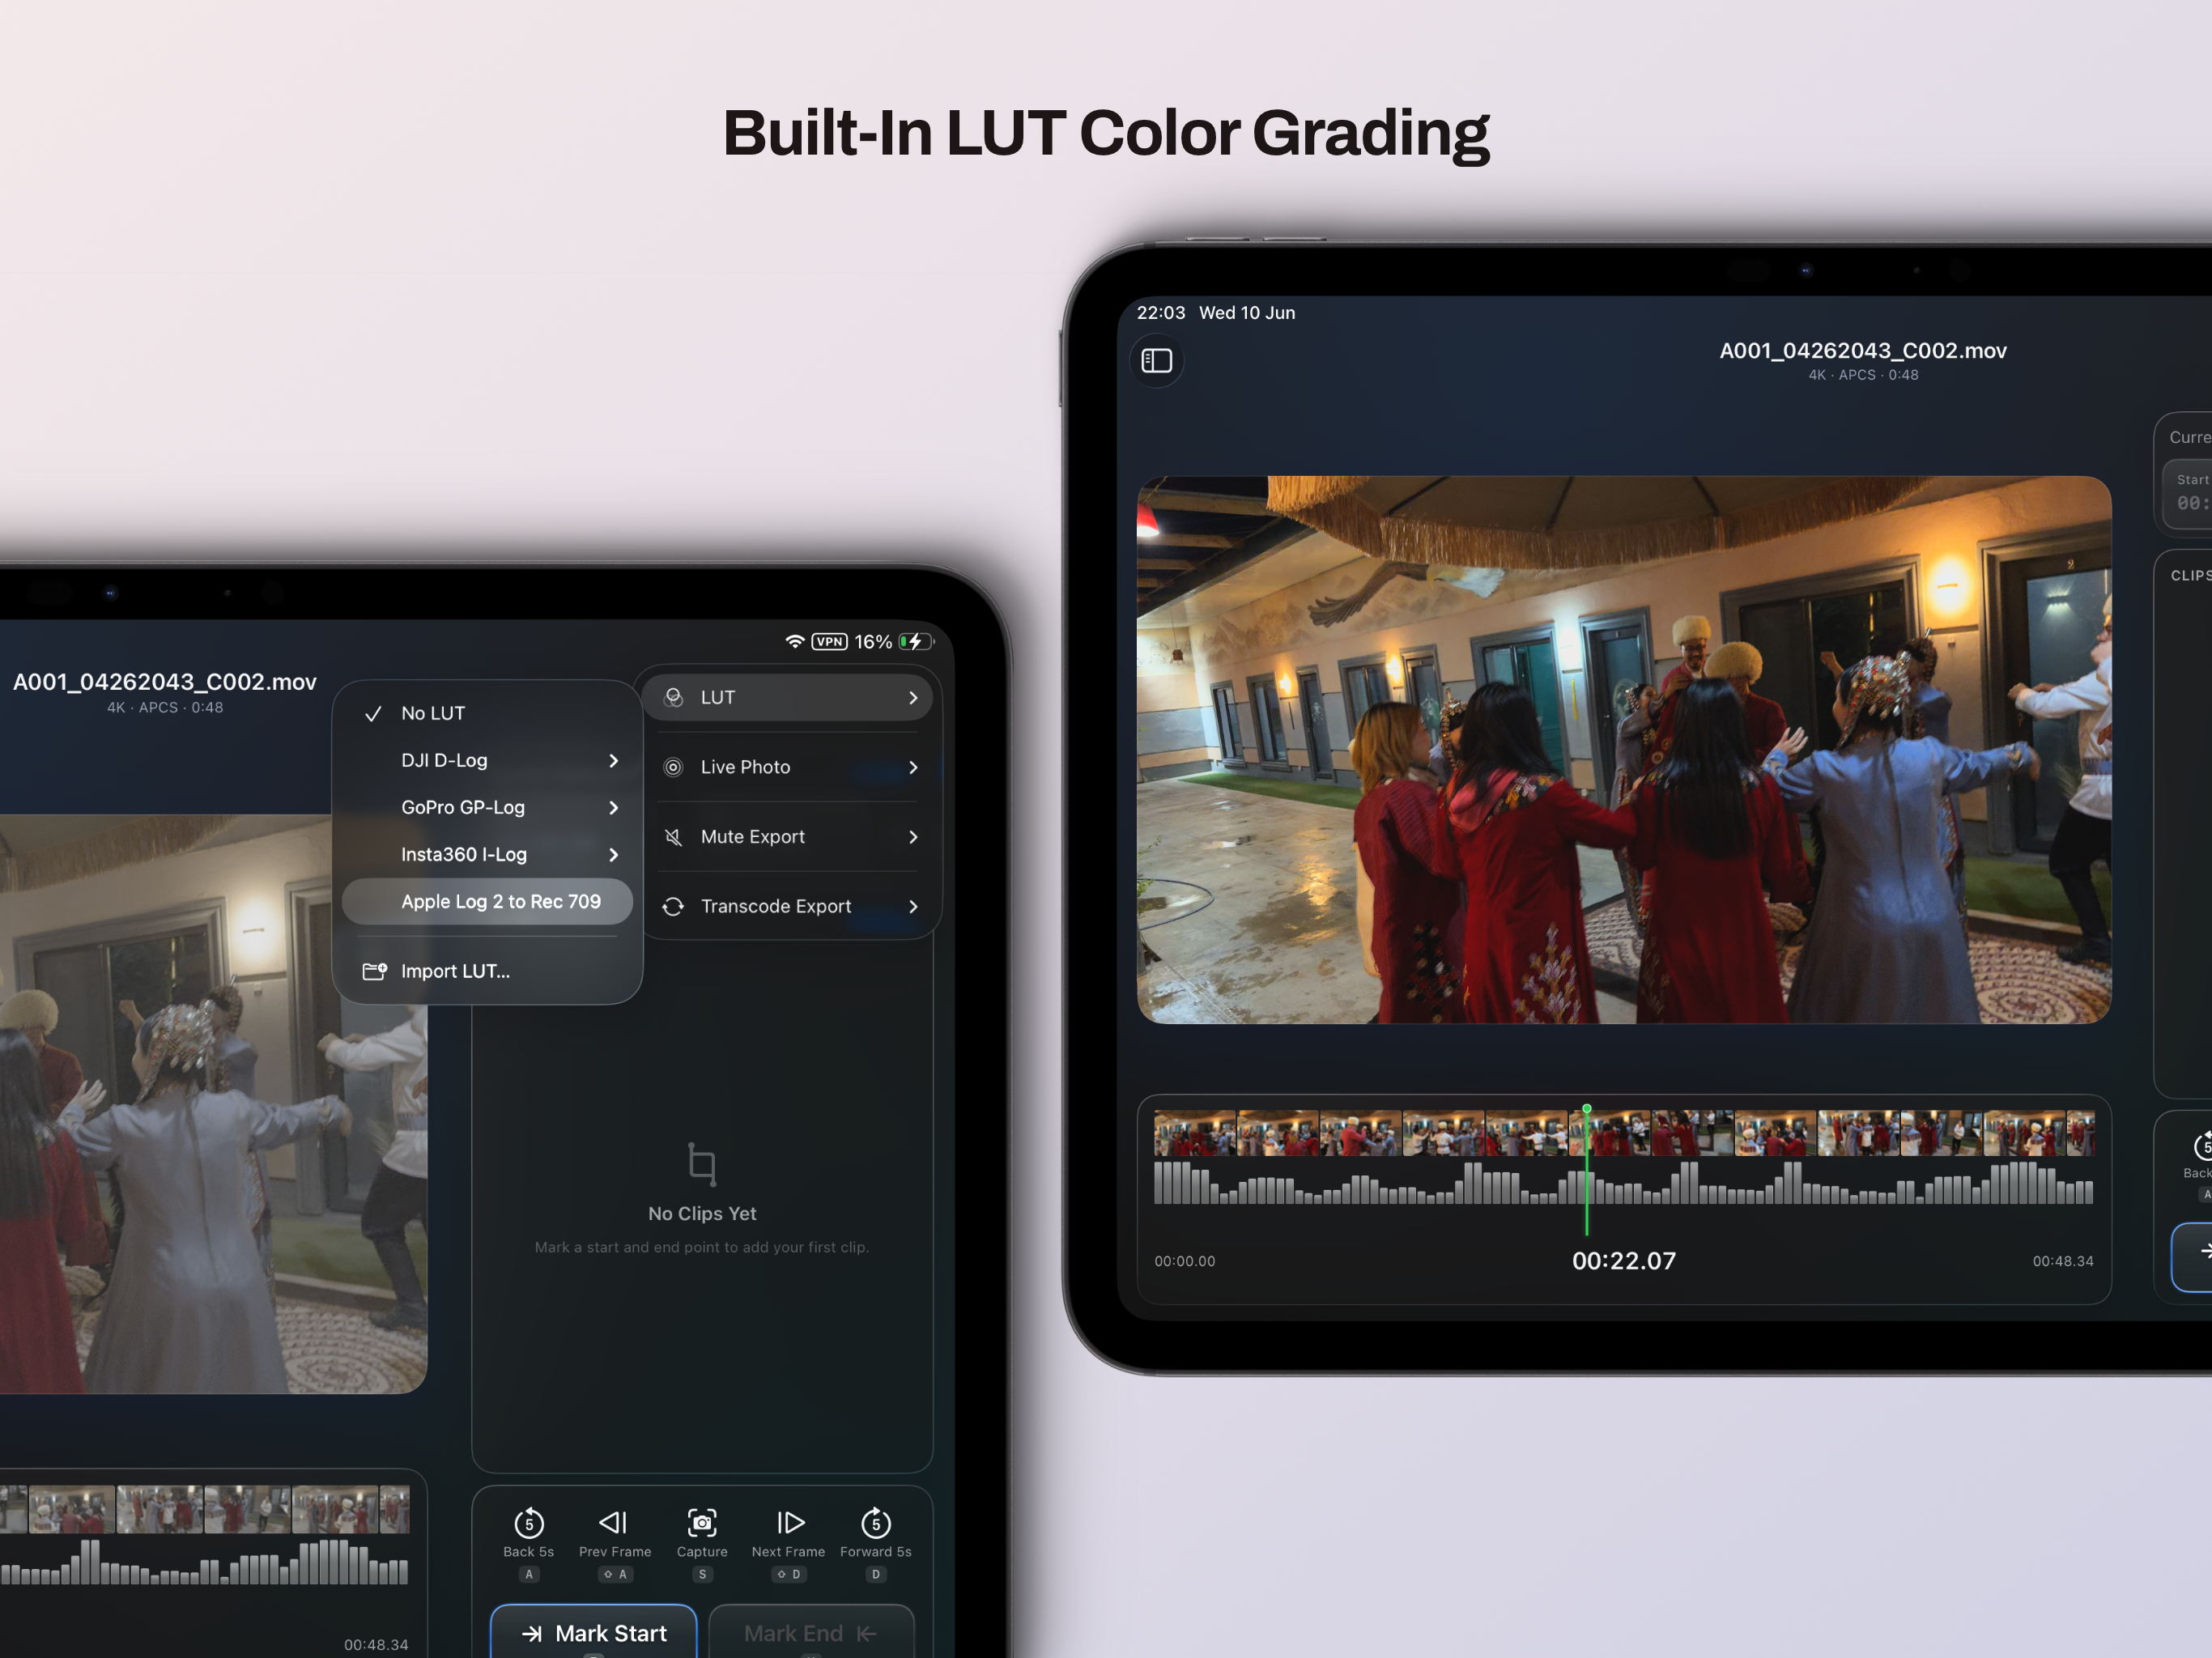Click the charging battery icon
This screenshot has width=2212, height=1658.
tap(915, 641)
